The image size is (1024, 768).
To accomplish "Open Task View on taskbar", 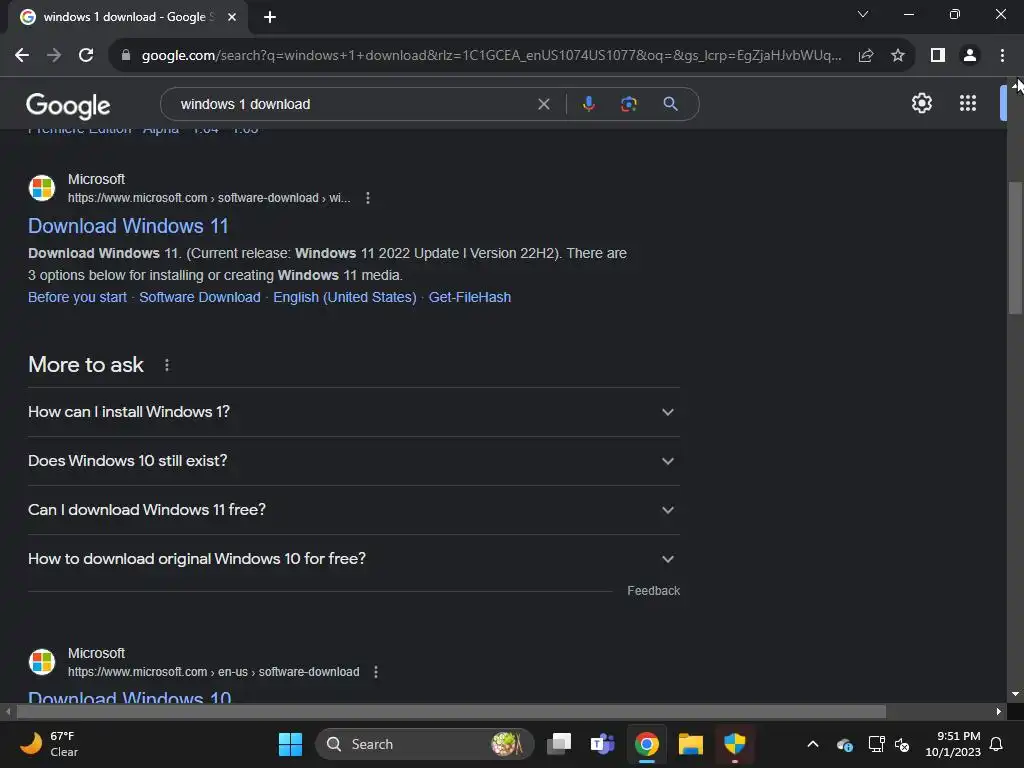I will click(559, 744).
